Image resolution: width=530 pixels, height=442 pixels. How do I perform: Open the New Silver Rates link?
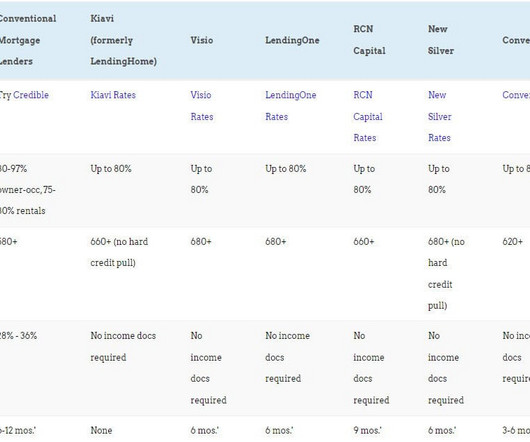click(439, 116)
